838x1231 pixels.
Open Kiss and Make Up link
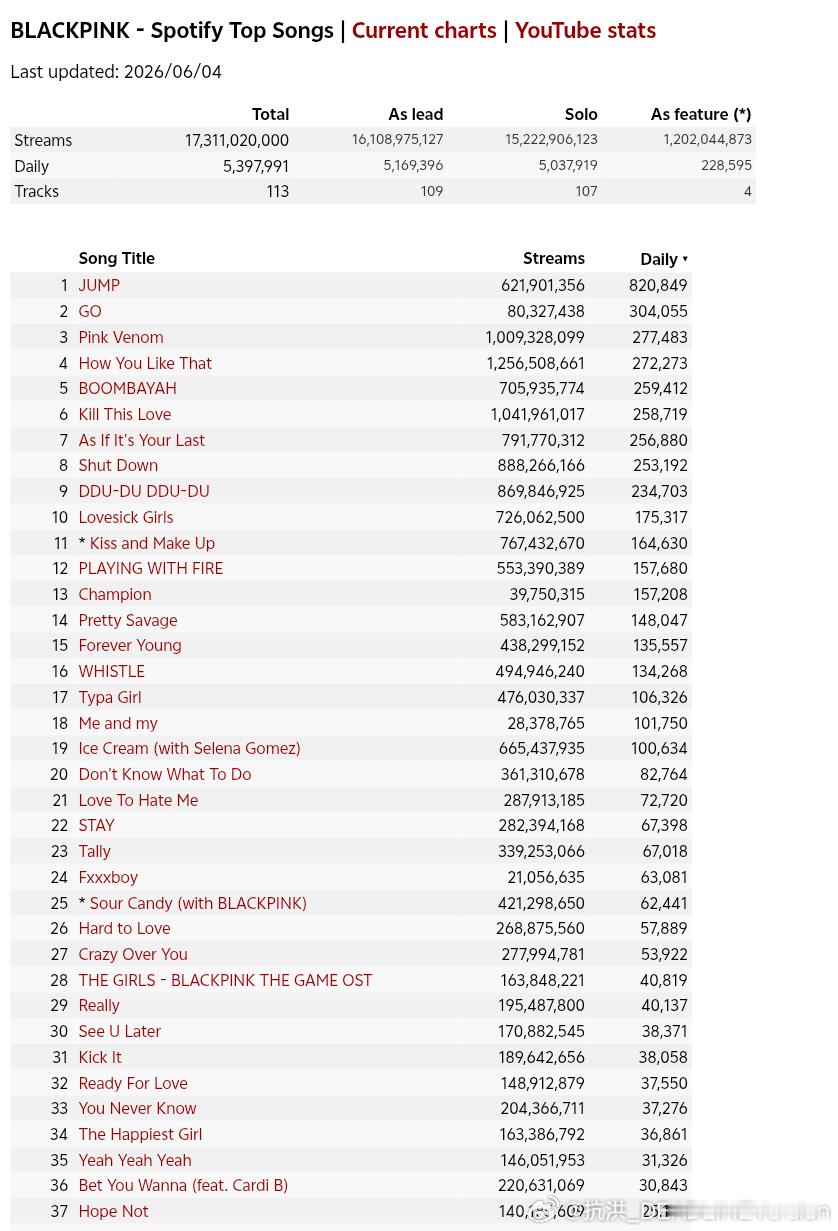152,543
